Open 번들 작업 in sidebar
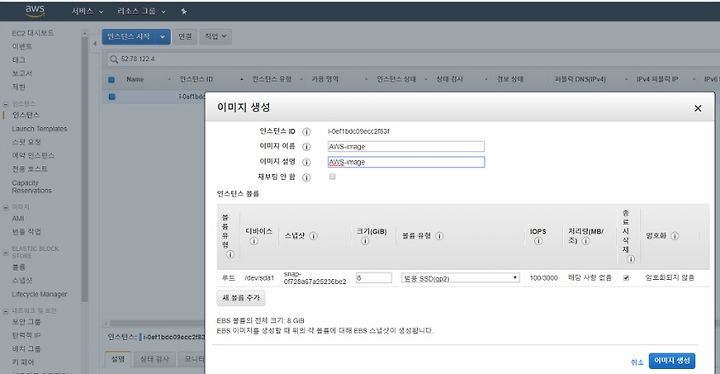This screenshot has height=374, width=720. click(26, 232)
